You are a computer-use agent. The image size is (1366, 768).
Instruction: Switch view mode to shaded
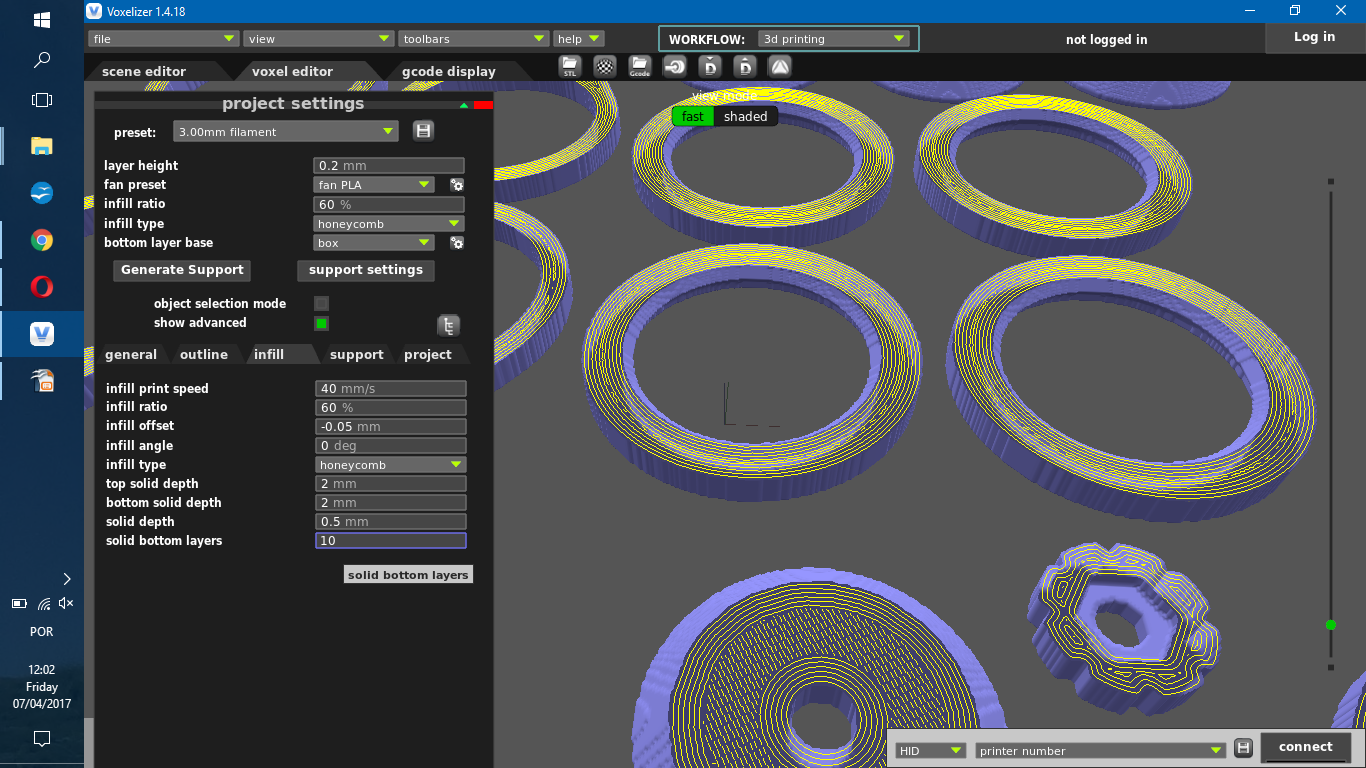[x=745, y=116]
